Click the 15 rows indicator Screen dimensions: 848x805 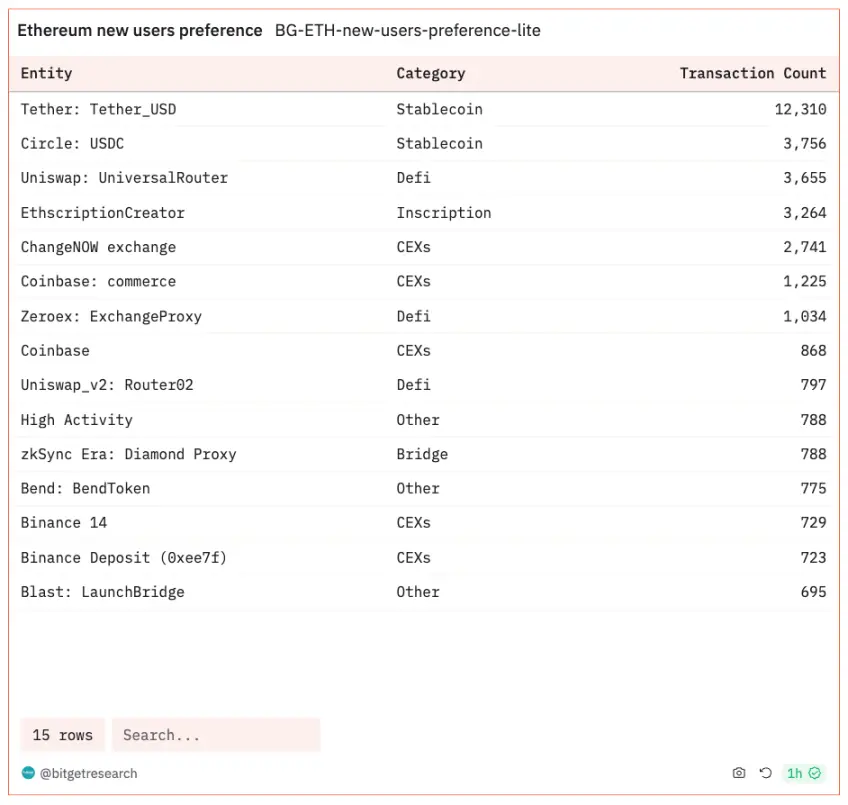tap(62, 735)
